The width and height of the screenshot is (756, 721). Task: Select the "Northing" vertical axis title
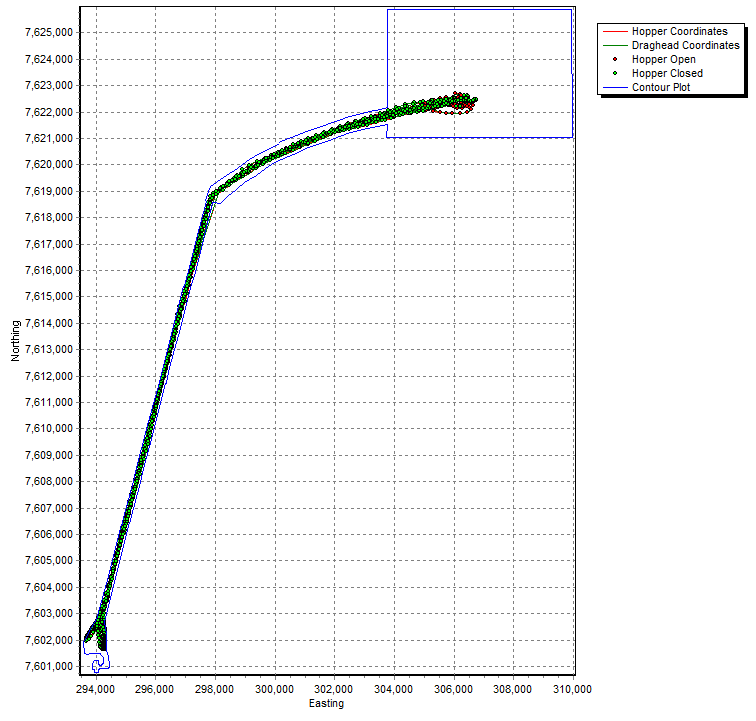(16, 339)
